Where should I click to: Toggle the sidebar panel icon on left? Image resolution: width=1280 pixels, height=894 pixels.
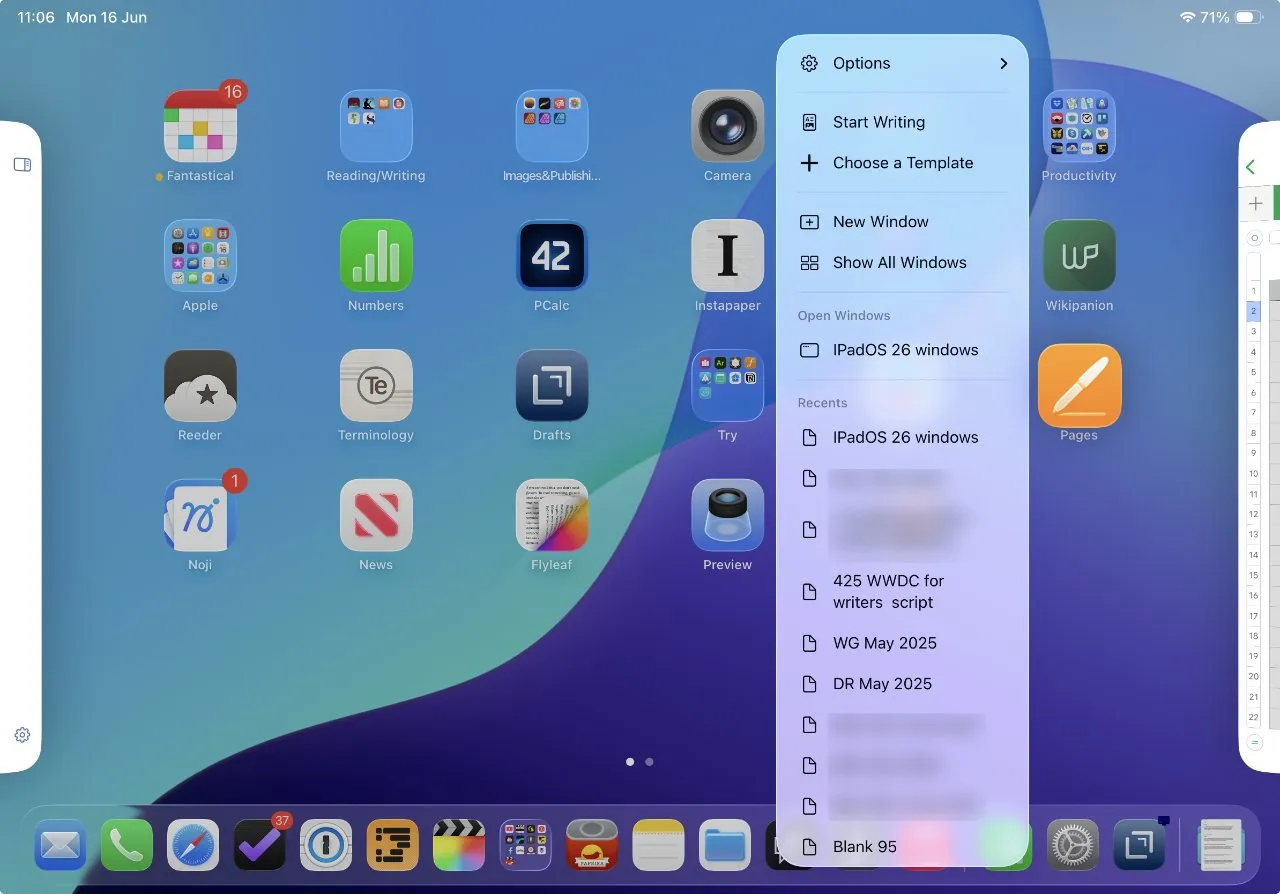[22, 164]
